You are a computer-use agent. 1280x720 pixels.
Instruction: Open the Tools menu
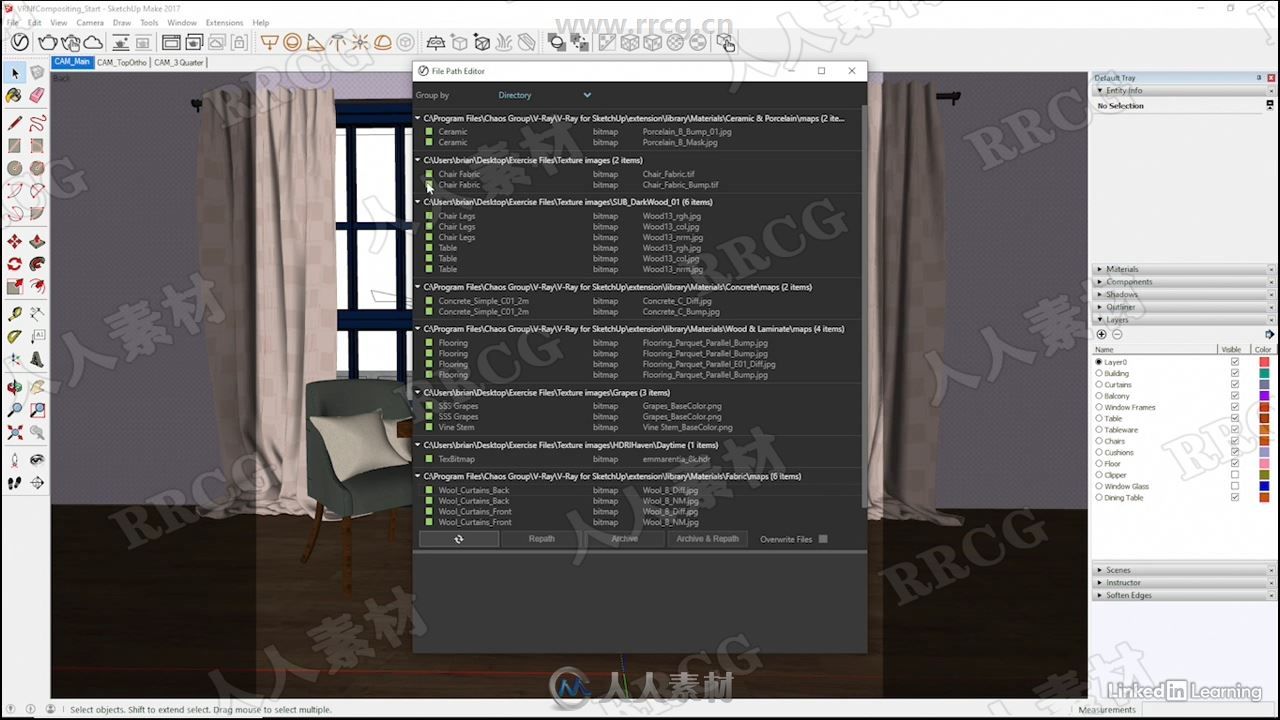[149, 22]
